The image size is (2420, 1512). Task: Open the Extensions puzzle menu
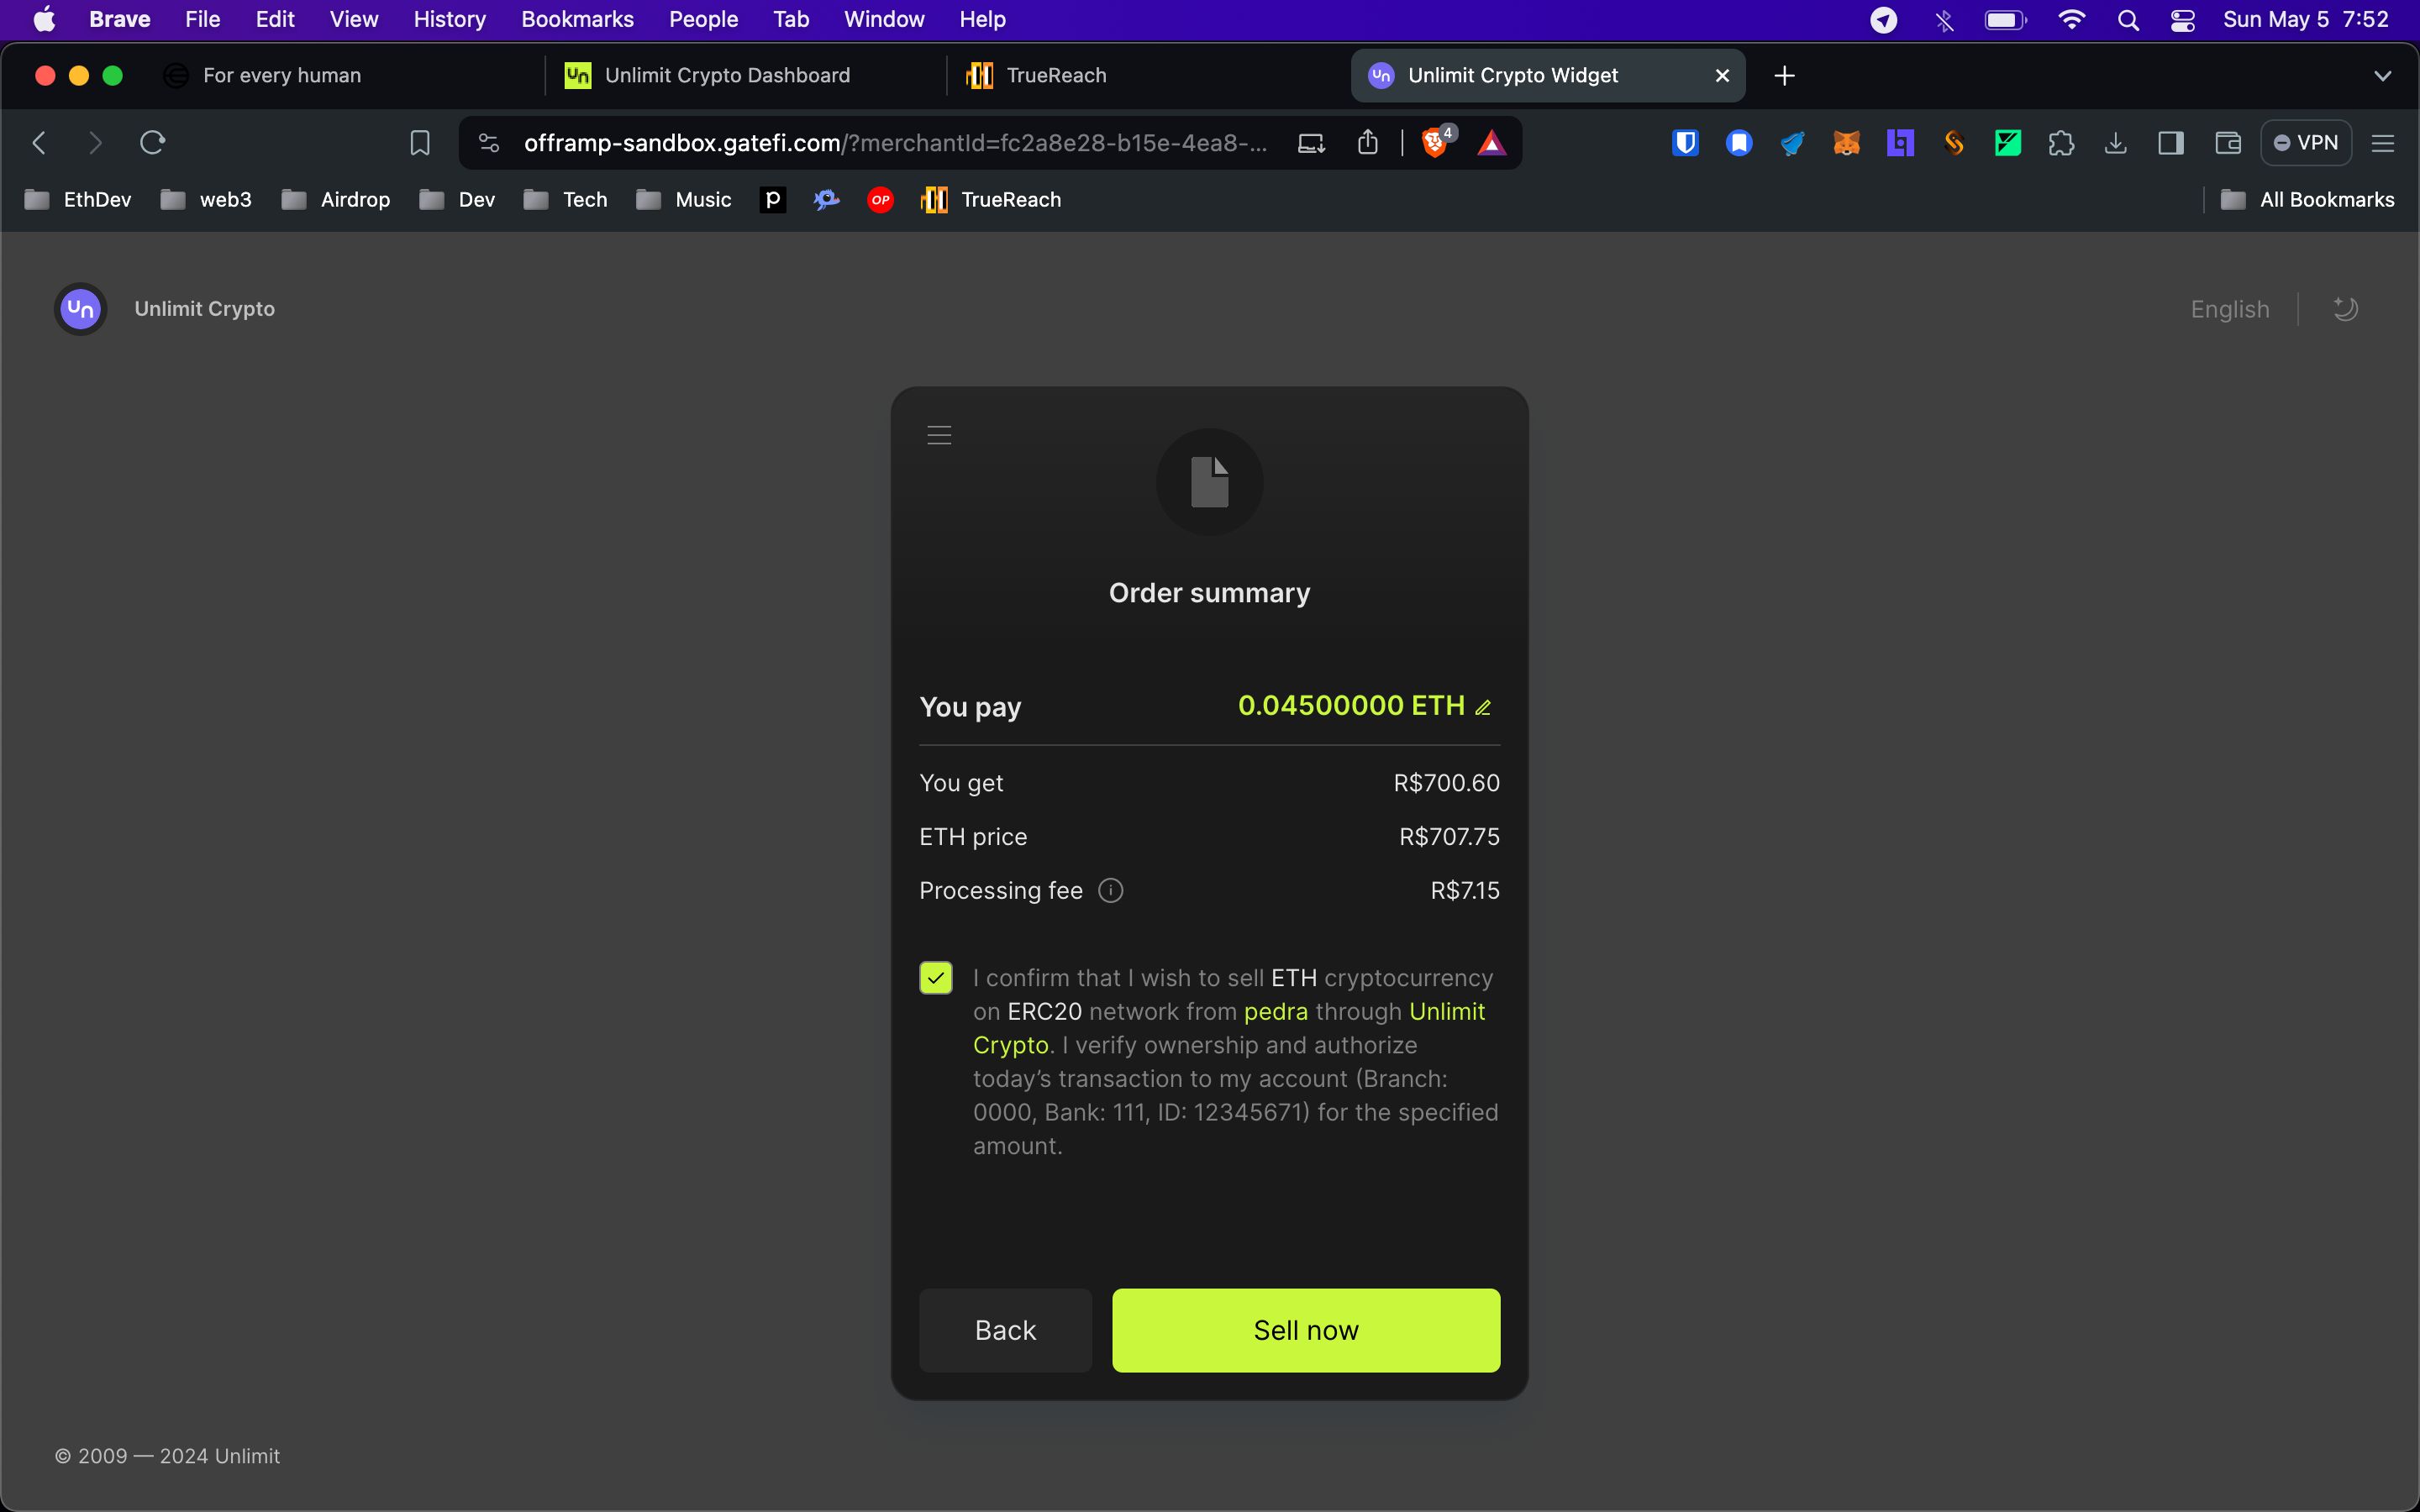coord(2061,143)
